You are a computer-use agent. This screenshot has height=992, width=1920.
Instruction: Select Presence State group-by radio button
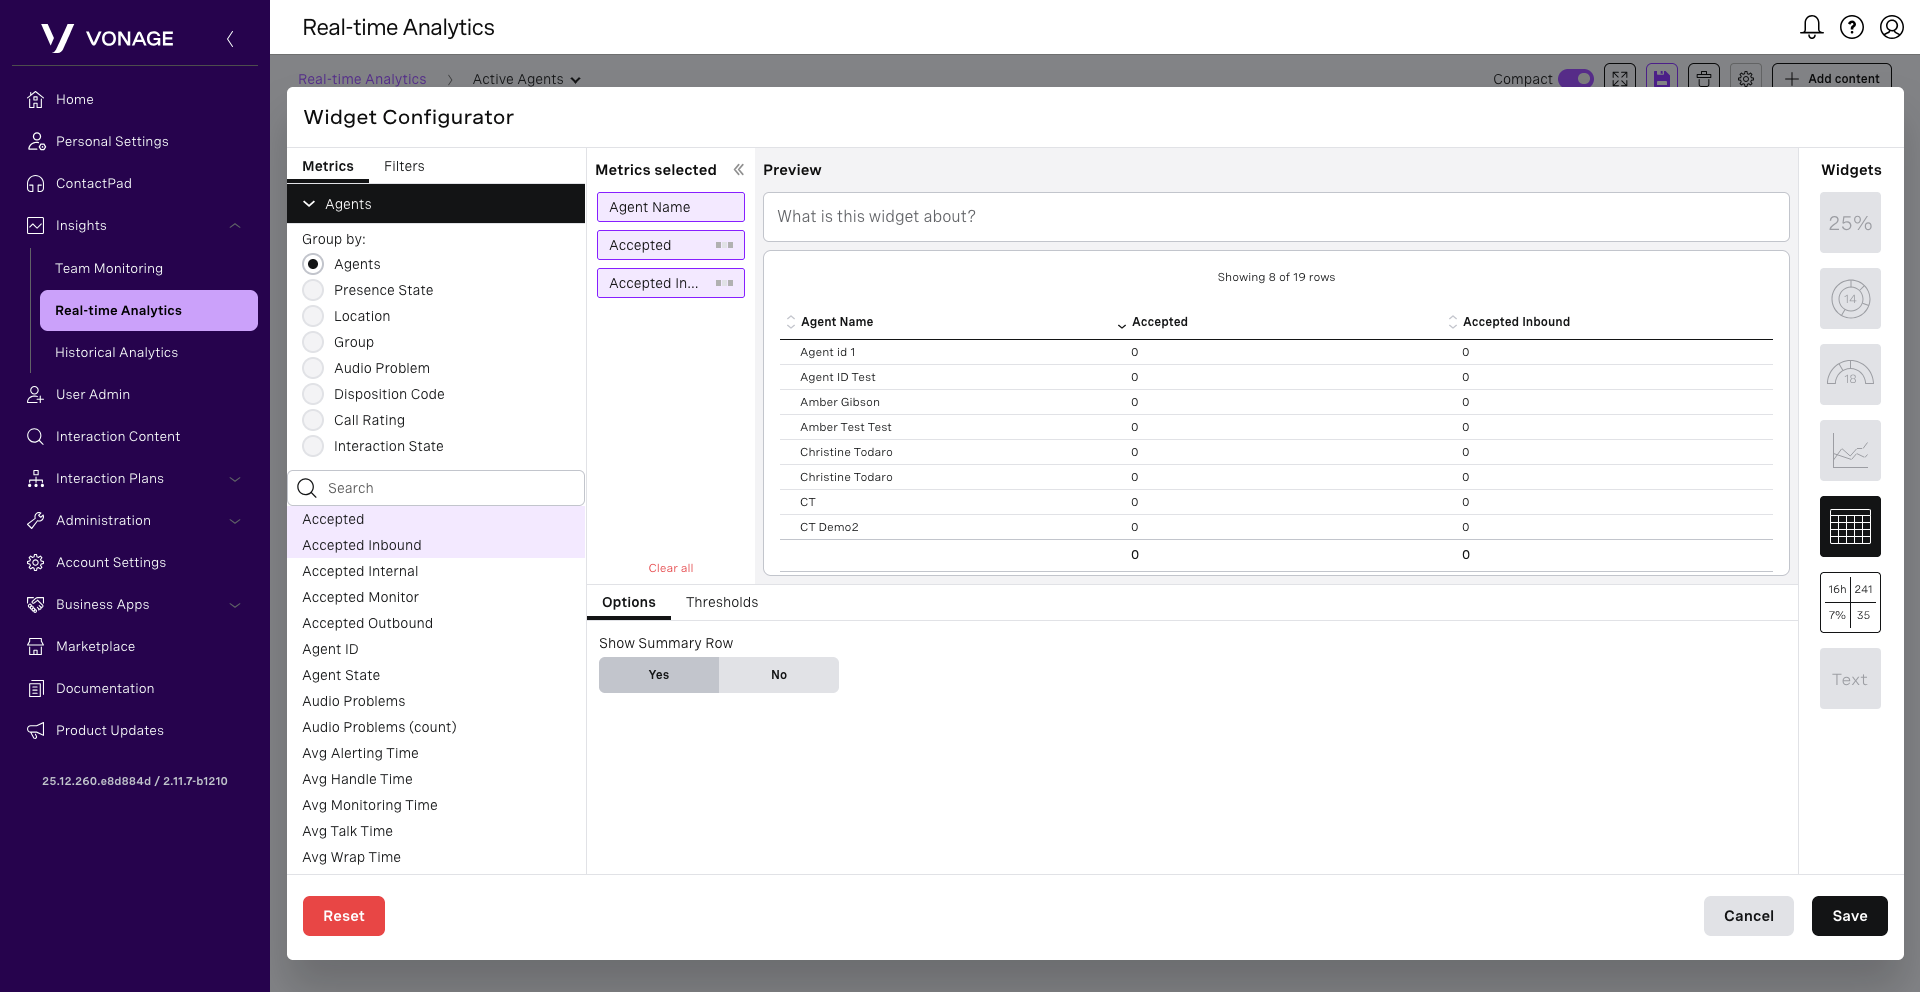313,290
